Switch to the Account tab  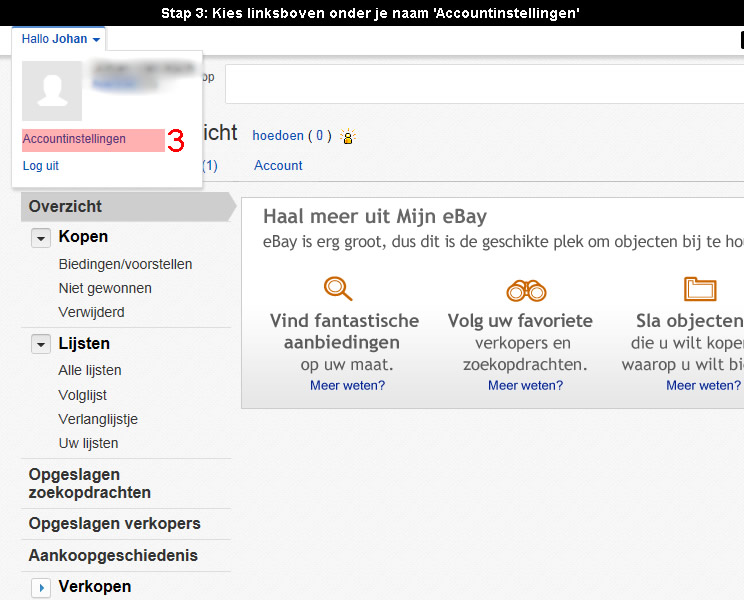pyautogui.click(x=278, y=166)
